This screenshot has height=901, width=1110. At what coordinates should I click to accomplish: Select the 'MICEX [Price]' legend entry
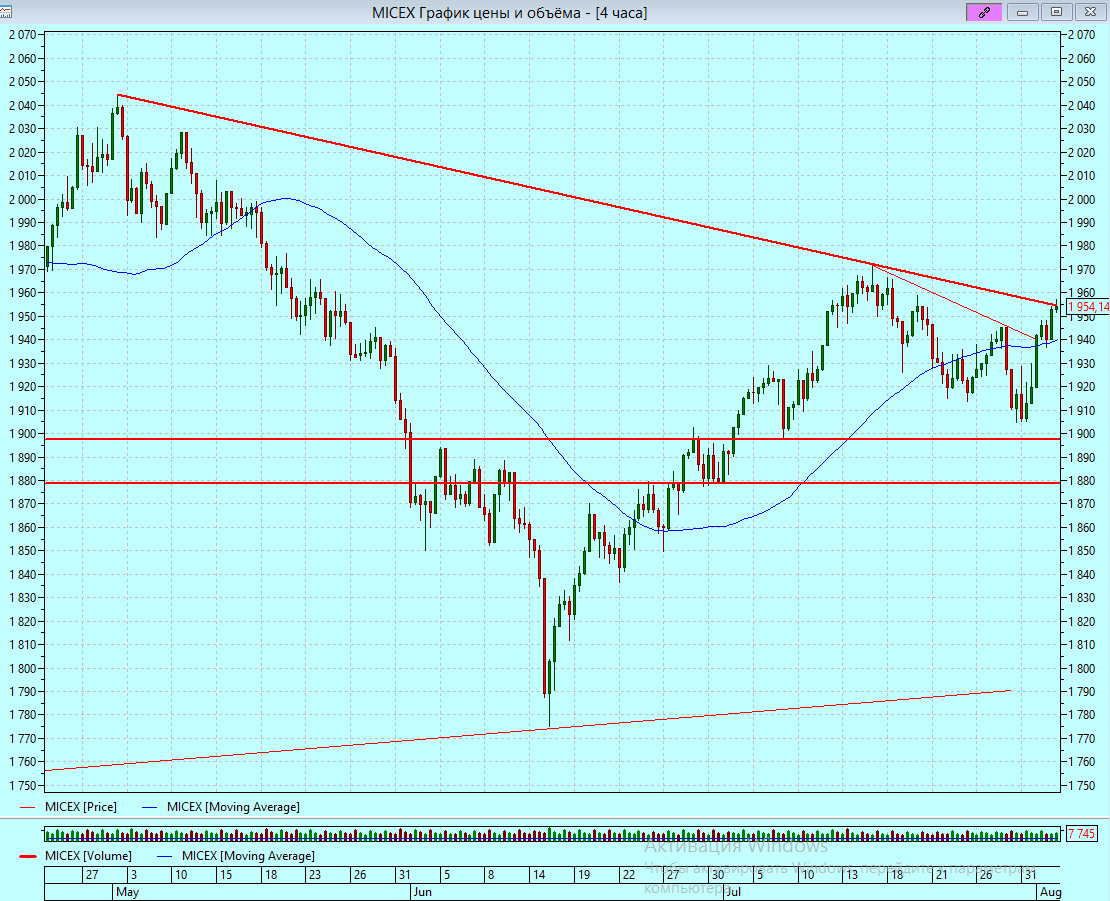[x=81, y=807]
